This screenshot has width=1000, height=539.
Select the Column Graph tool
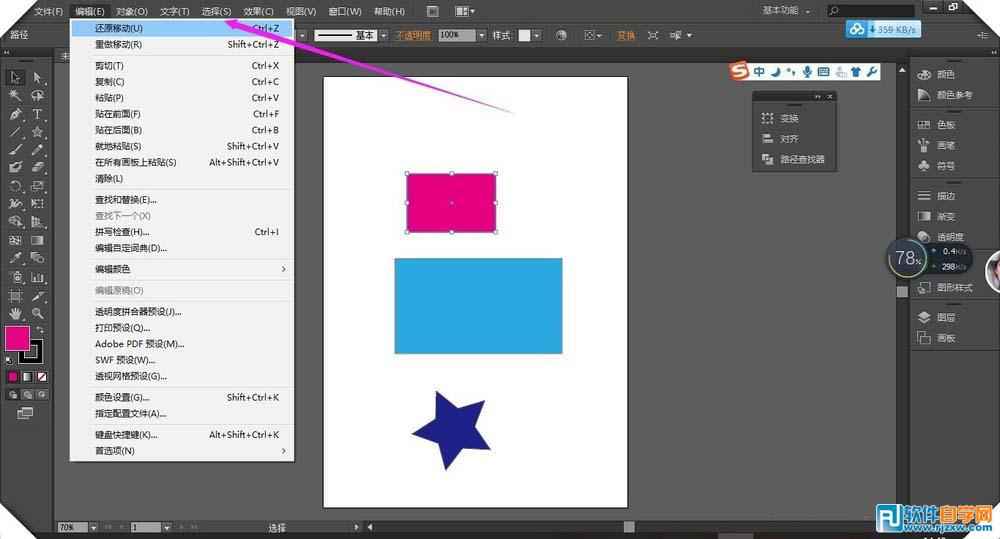point(38,277)
